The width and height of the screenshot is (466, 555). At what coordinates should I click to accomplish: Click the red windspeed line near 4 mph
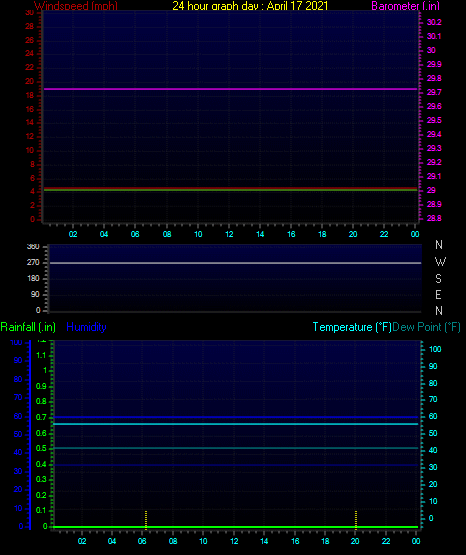(x=230, y=188)
